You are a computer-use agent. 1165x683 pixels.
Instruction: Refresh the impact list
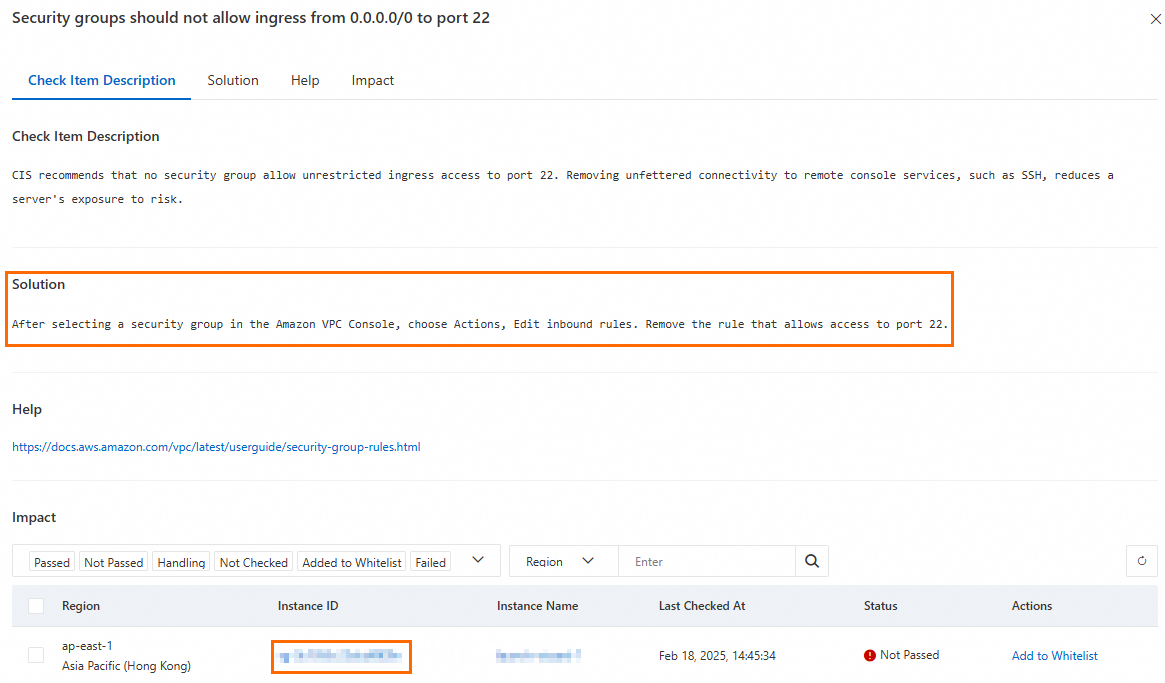tap(1142, 561)
